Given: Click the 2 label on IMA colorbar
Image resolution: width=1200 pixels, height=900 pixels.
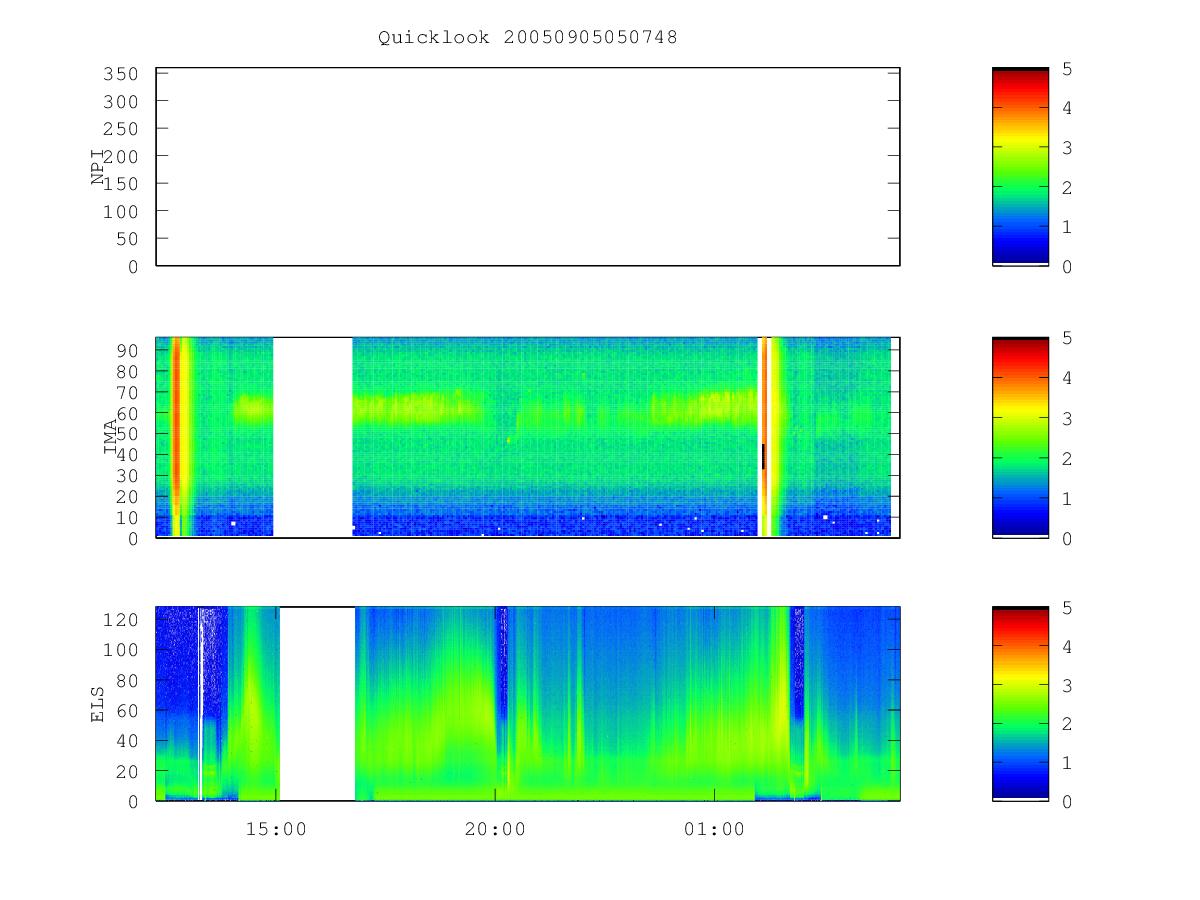Looking at the screenshot, I should tap(1067, 458).
